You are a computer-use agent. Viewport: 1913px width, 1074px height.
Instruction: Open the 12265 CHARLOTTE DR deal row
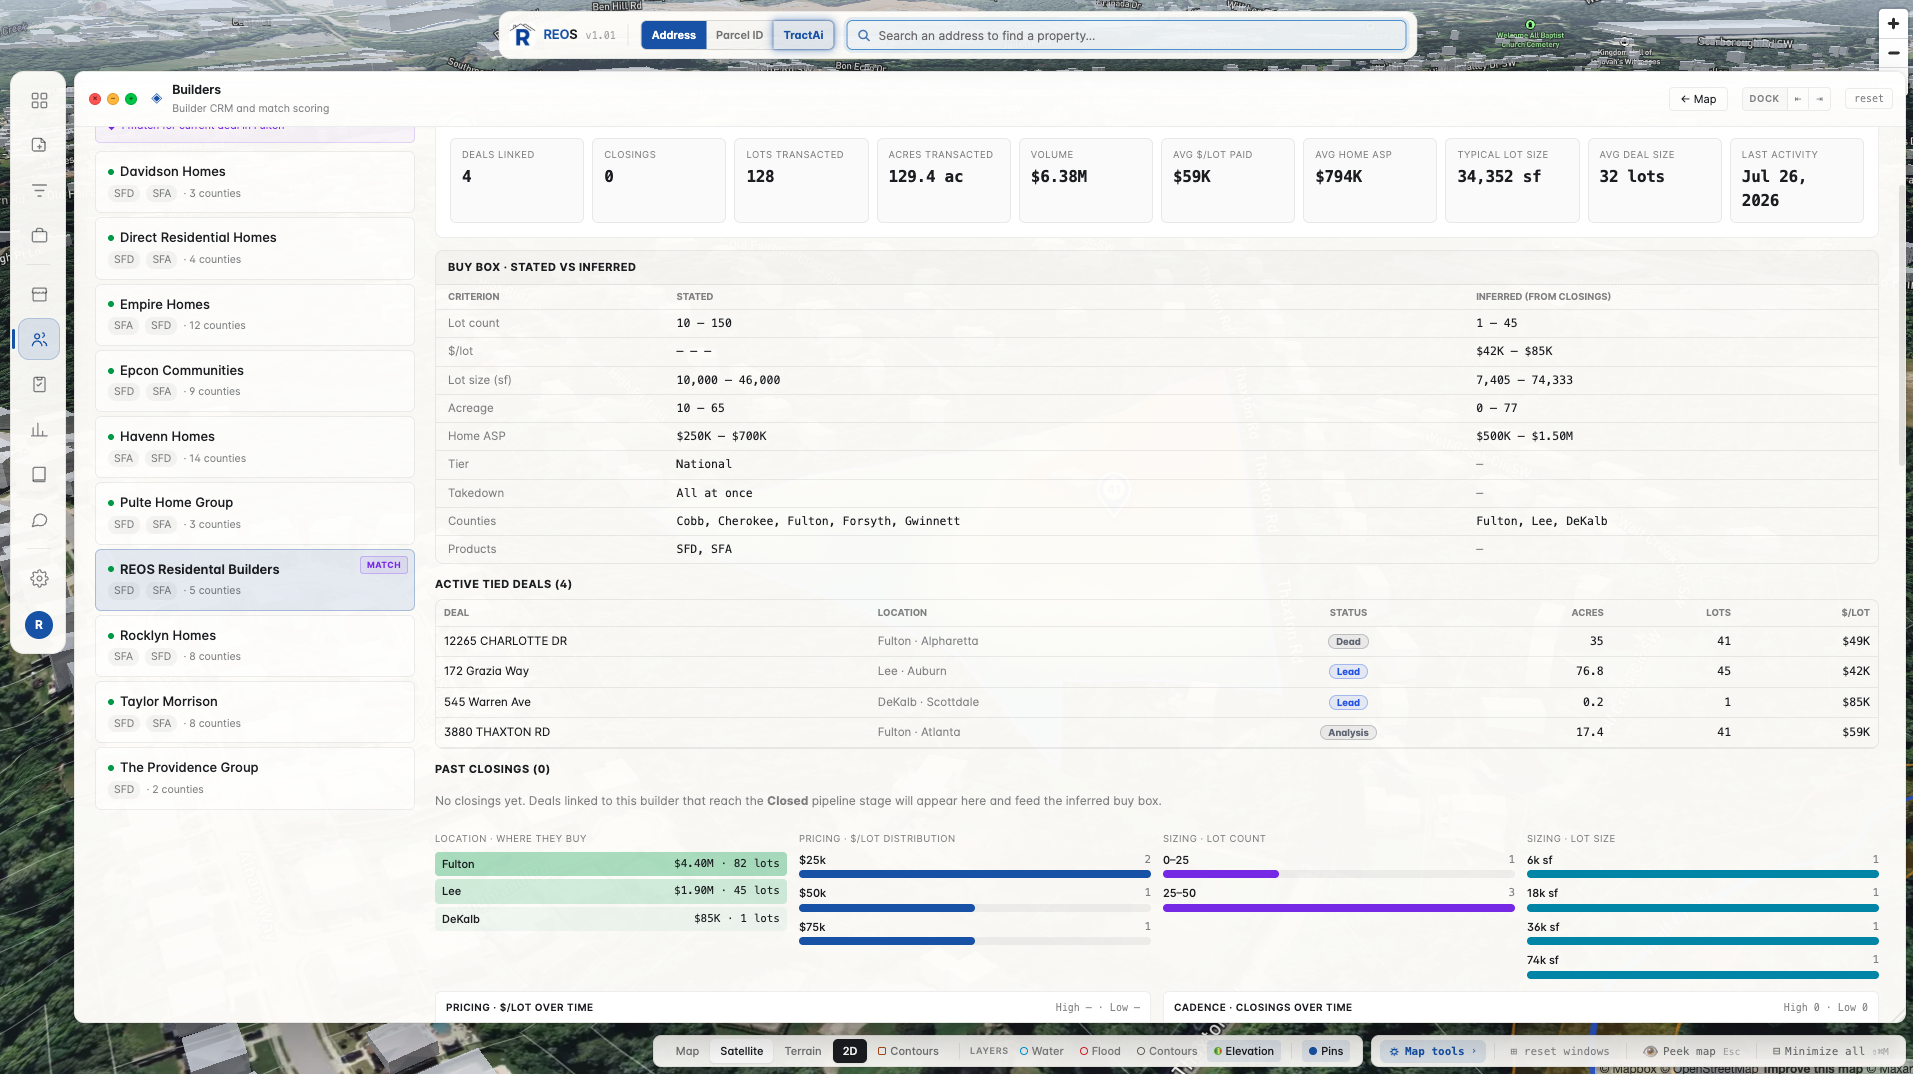click(x=1156, y=641)
